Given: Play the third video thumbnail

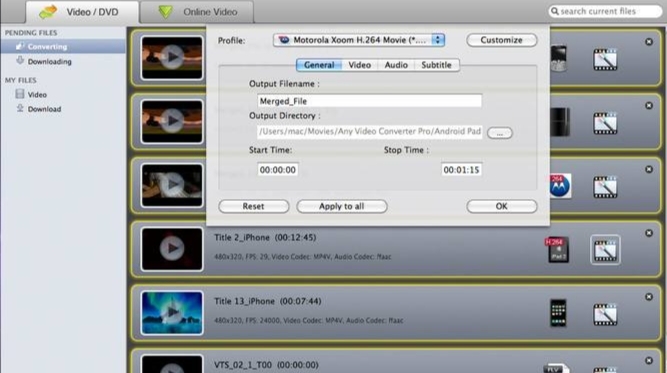Looking at the screenshot, I should [172, 185].
